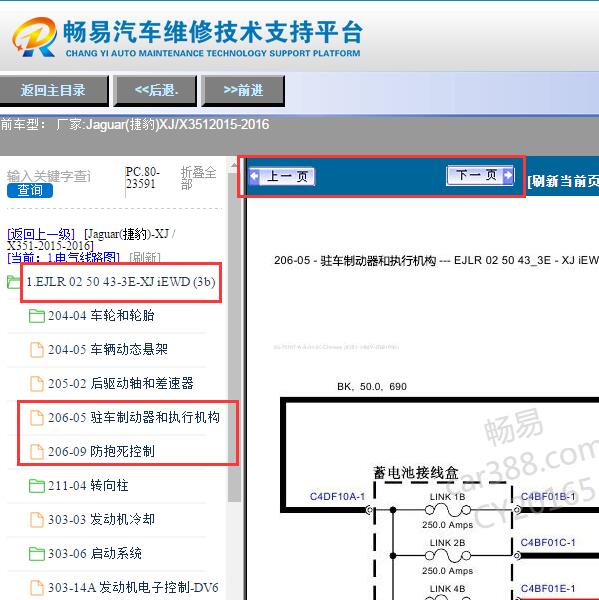599x600 pixels.
Task: Click the sidebar vertical scrollbar thumb
Action: (x=234, y=337)
